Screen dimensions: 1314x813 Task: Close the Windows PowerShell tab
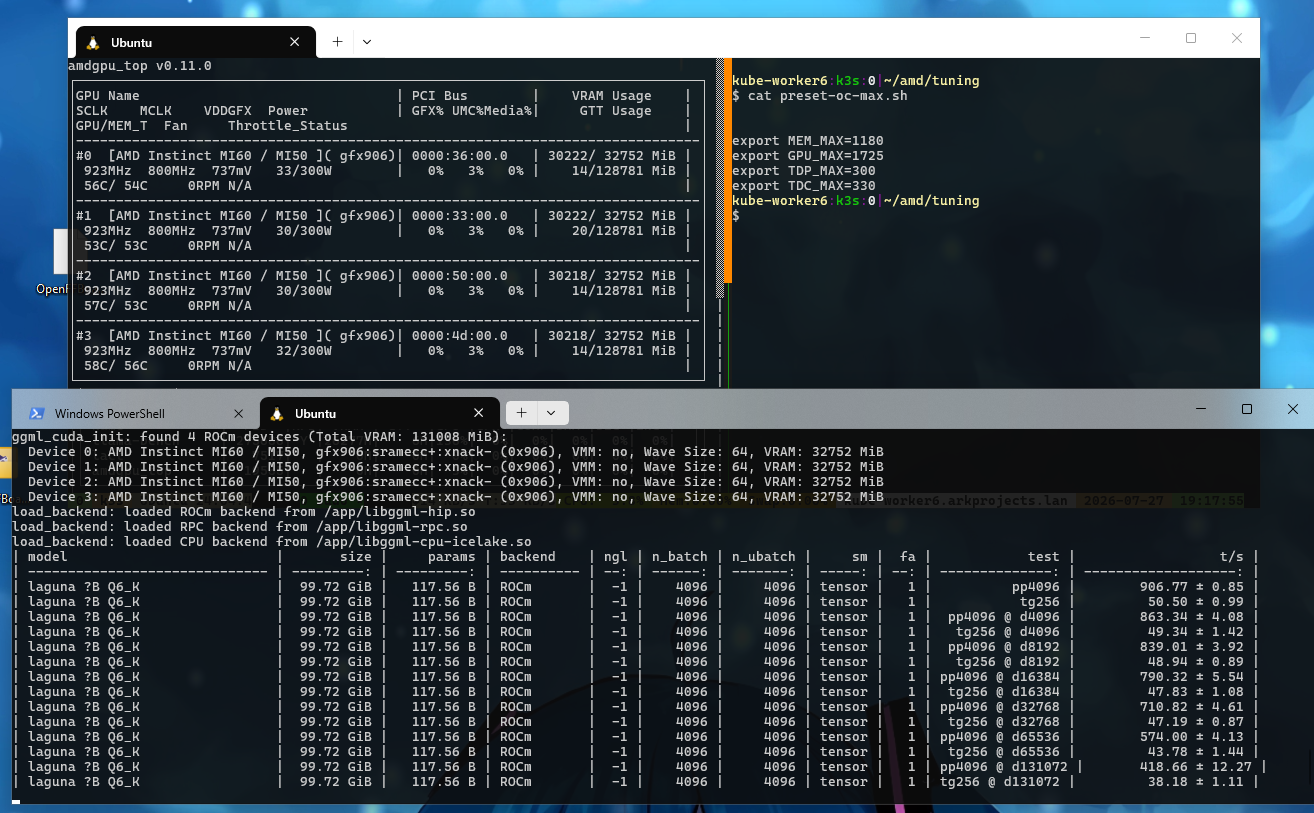point(238,413)
